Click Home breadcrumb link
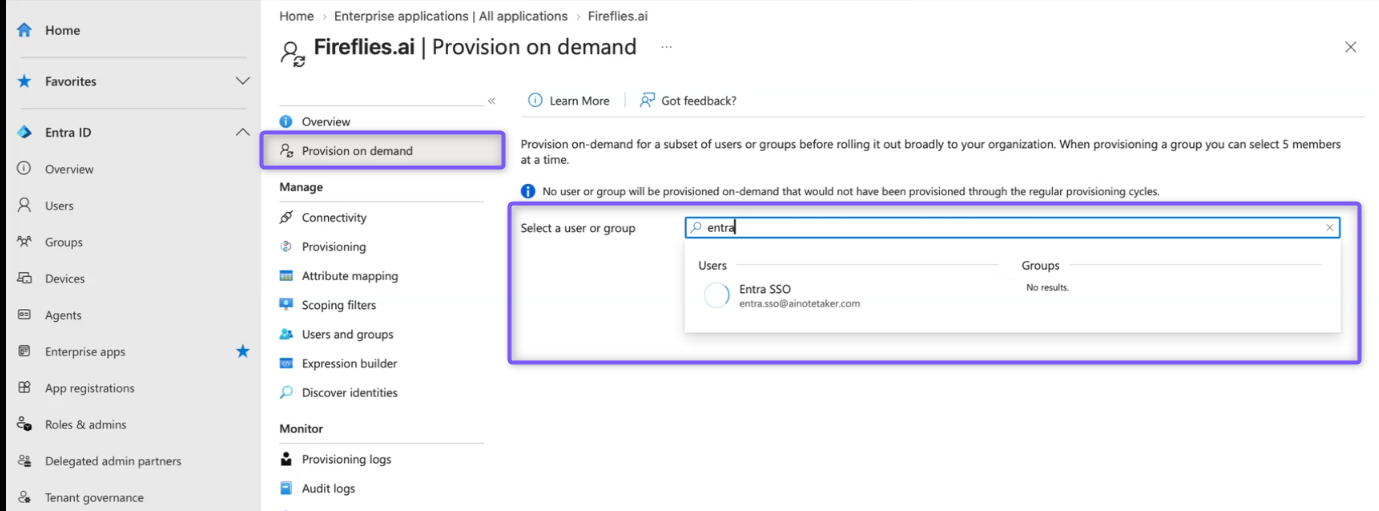This screenshot has height=511, width=1379. 296,16
